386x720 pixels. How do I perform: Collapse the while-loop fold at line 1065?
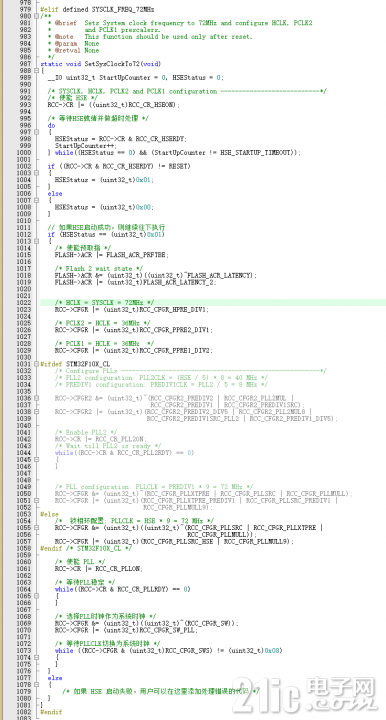[x=36, y=596]
